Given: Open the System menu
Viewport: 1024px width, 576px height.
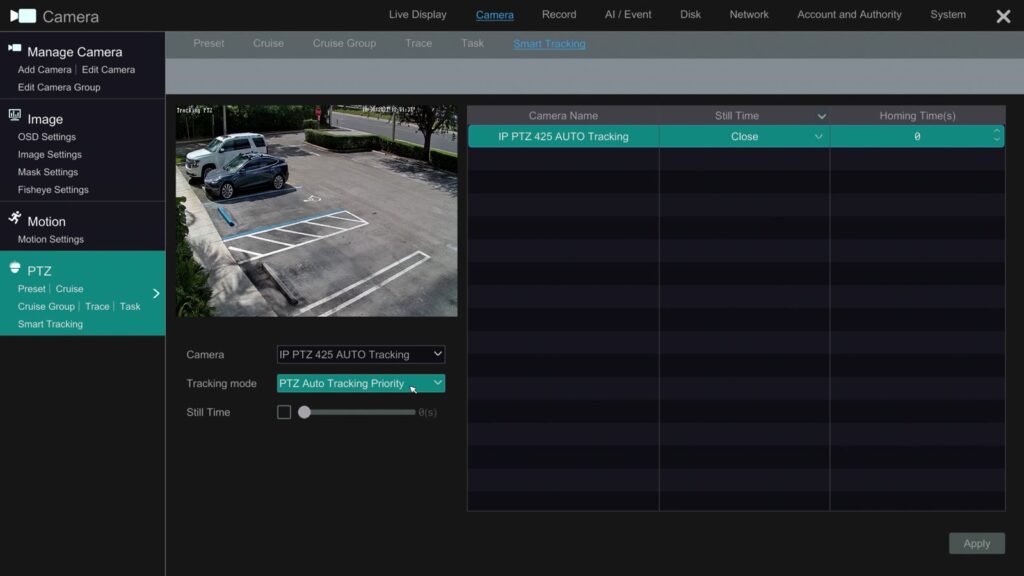Looking at the screenshot, I should [948, 14].
